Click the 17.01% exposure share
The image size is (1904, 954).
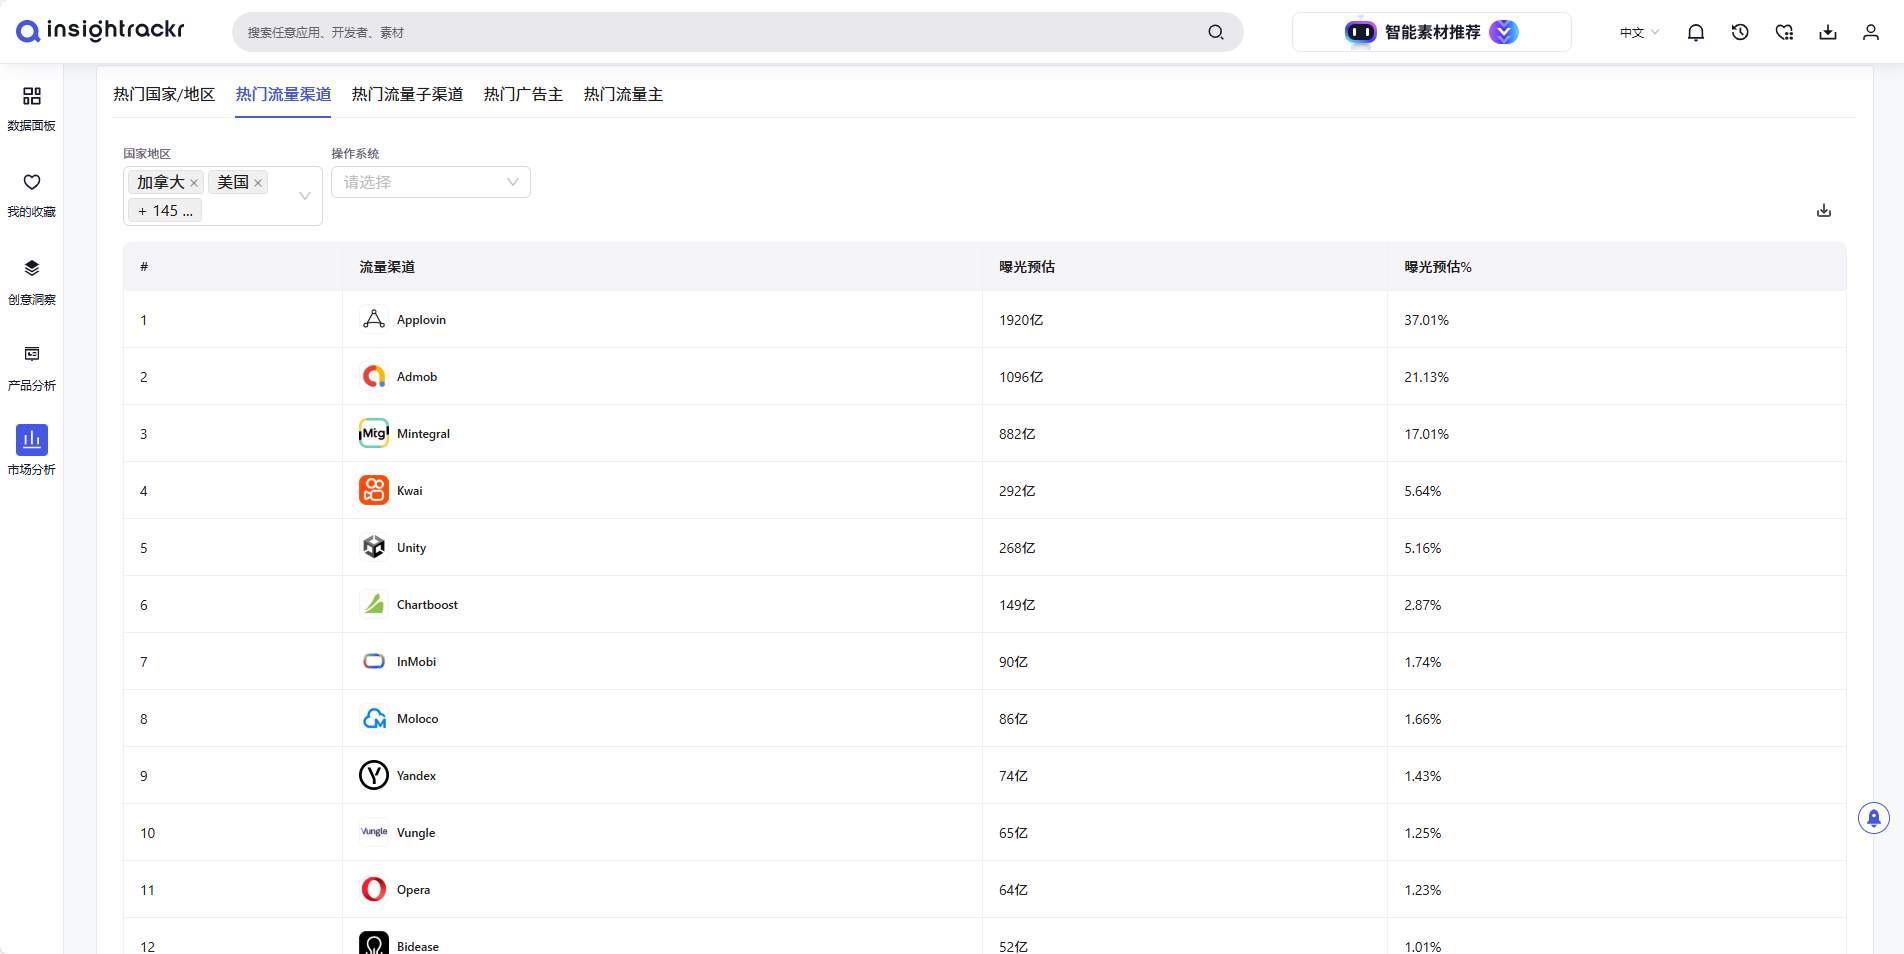coord(1426,434)
